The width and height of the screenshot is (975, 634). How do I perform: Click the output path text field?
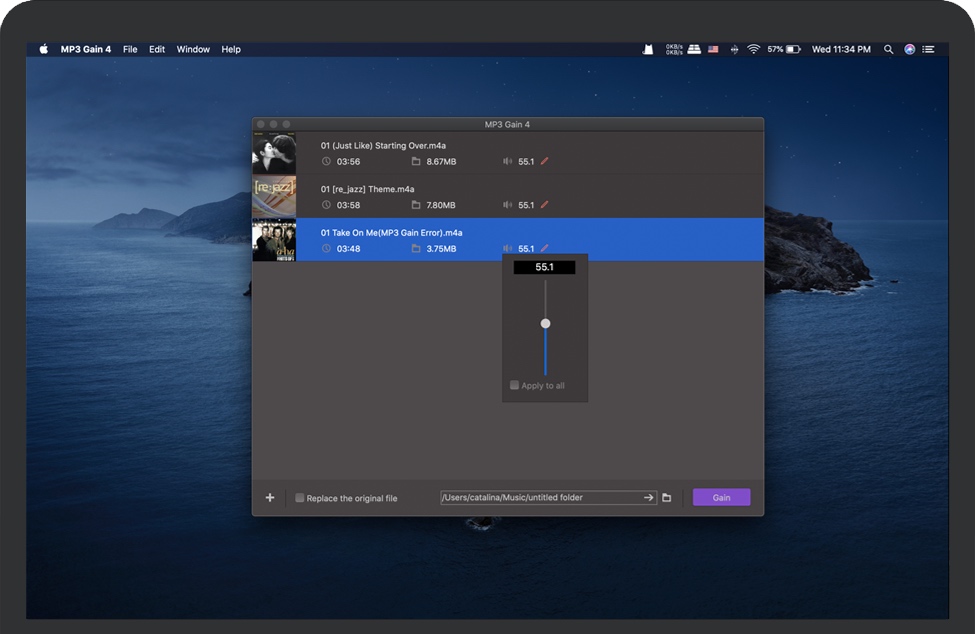pyautogui.click(x=538, y=498)
